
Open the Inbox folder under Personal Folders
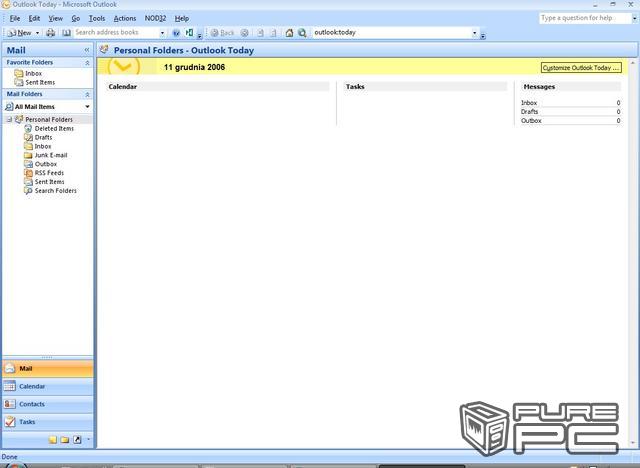42,146
